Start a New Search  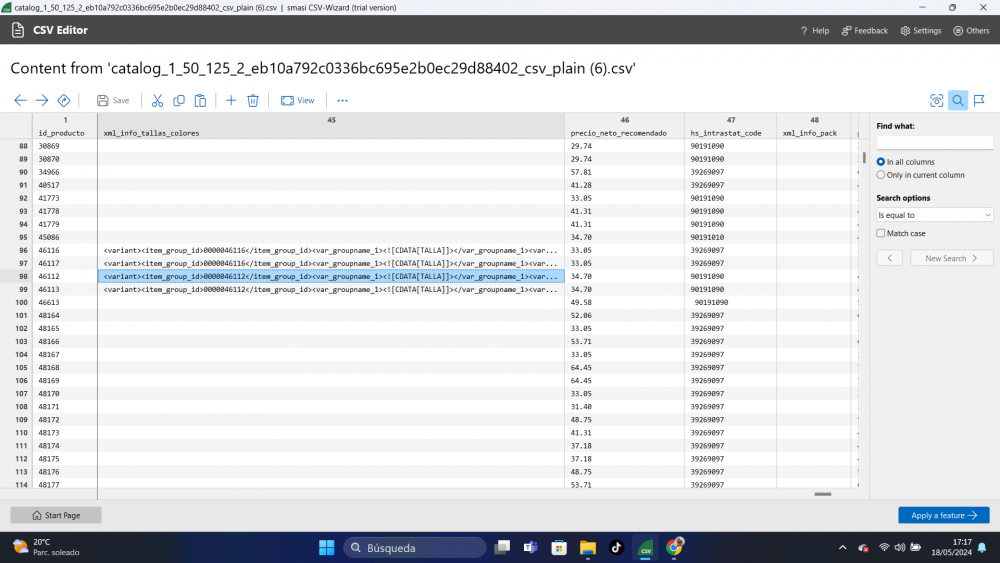952,258
